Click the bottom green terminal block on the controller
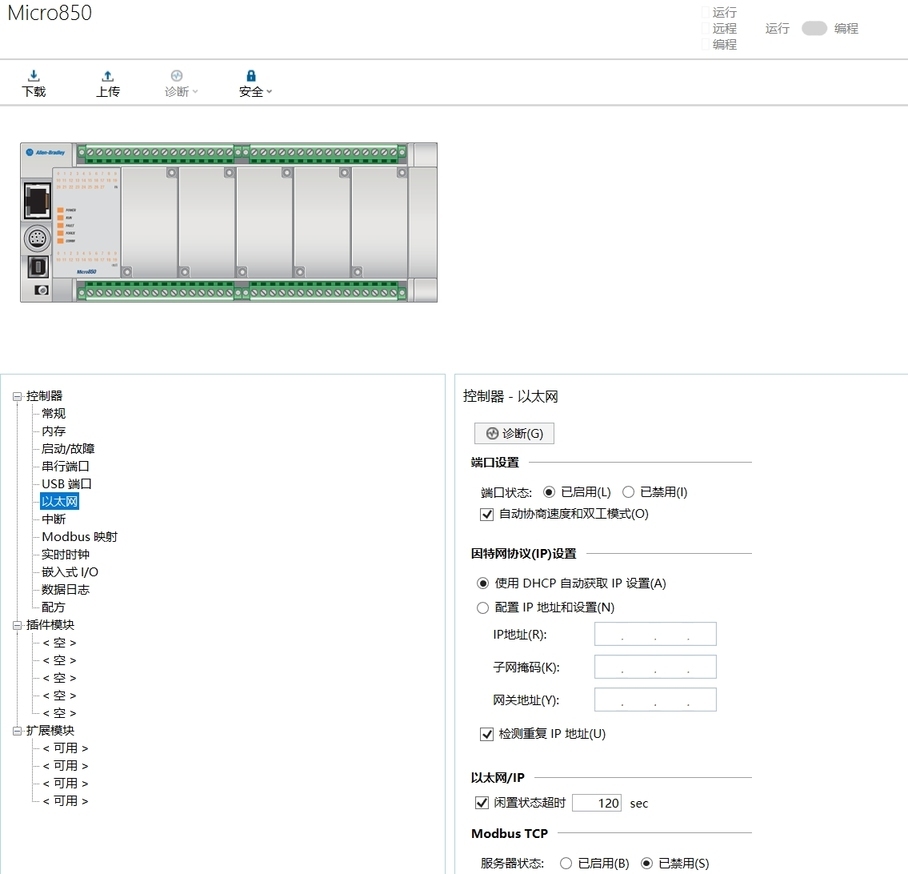This screenshot has width=908, height=874. point(242,292)
